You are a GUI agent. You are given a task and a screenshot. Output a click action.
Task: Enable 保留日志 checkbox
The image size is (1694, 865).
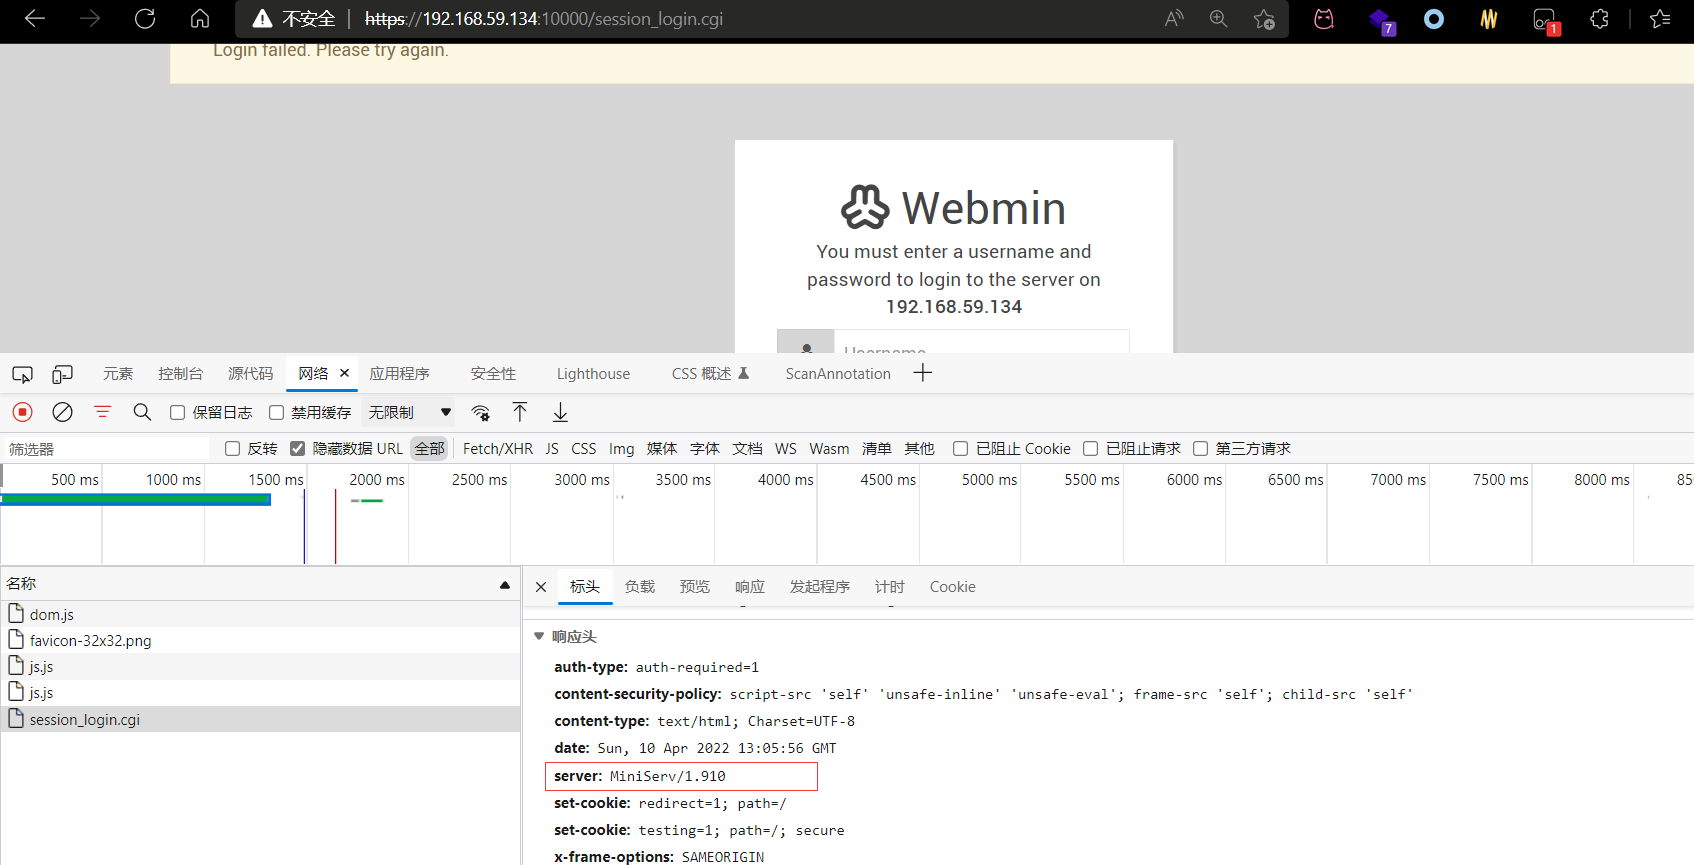[x=177, y=412]
